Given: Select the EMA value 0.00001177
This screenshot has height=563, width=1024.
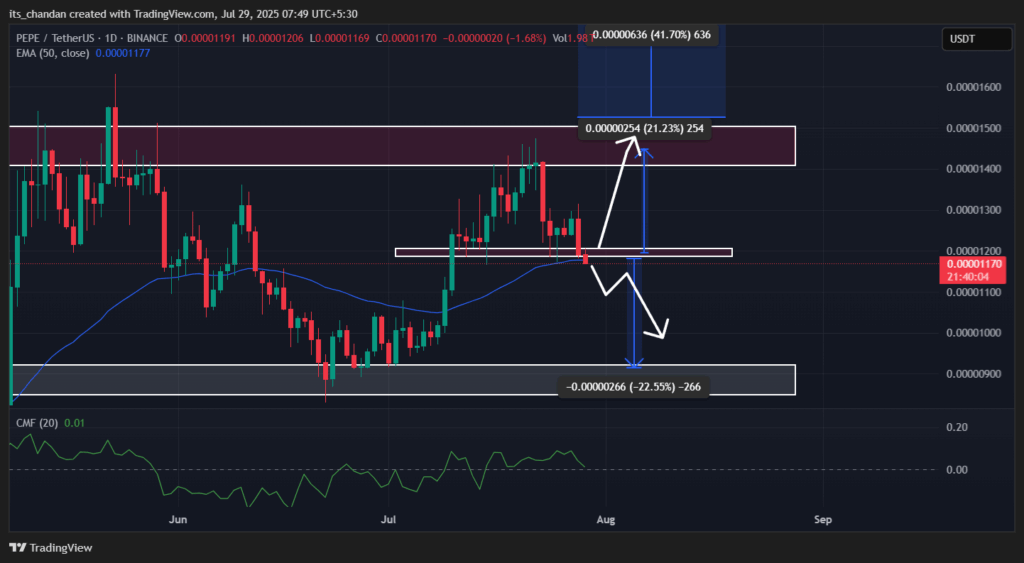Looking at the screenshot, I should (123, 53).
